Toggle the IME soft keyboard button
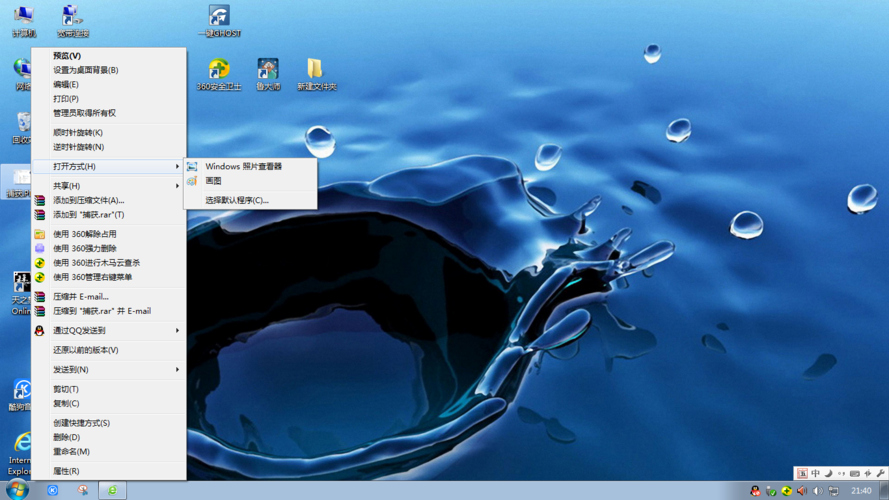Image resolution: width=889 pixels, height=500 pixels. point(854,474)
